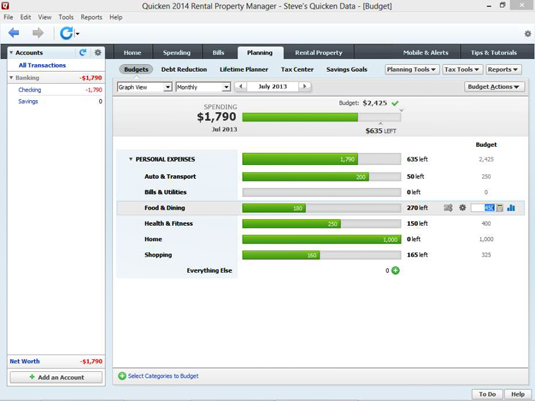This screenshot has width=535, height=401.
Task: Click the Shopping budget value 325
Action: [x=486, y=255]
